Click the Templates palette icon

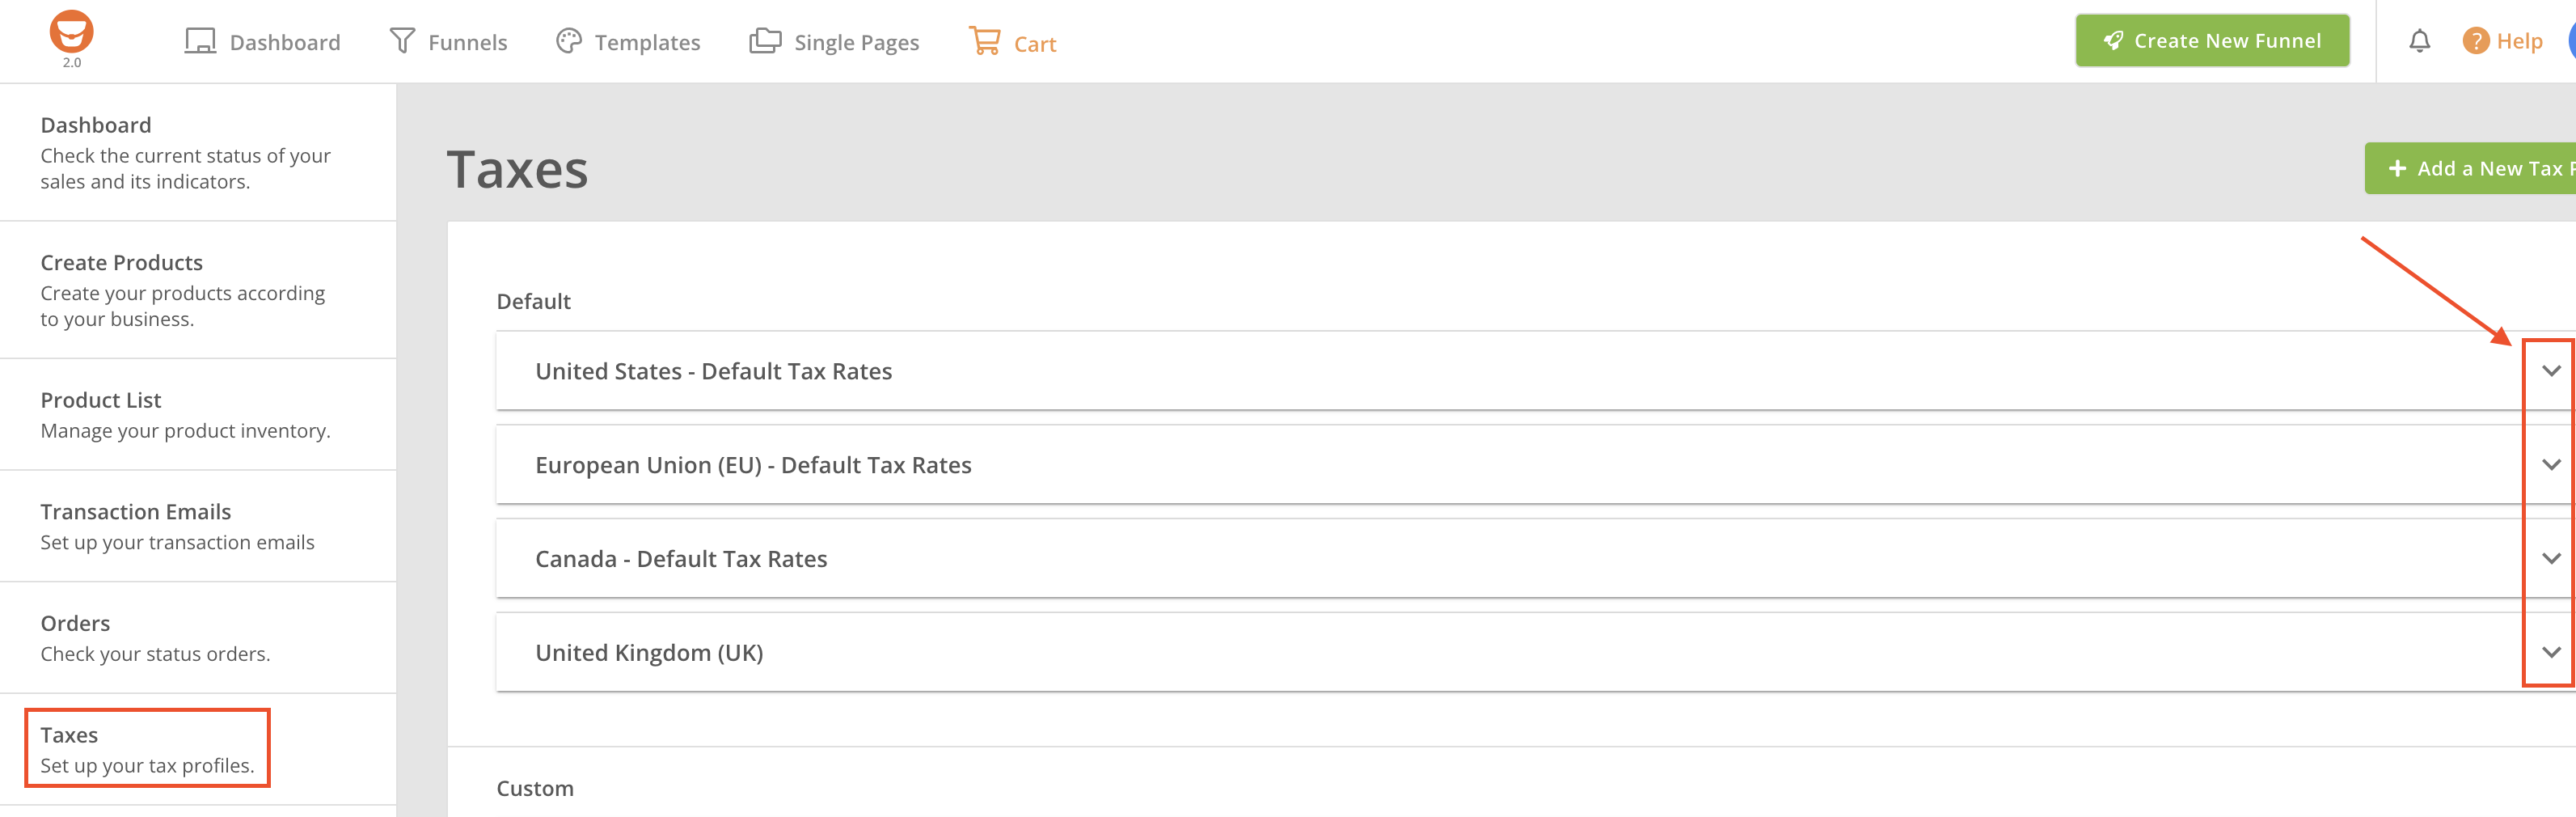569,42
